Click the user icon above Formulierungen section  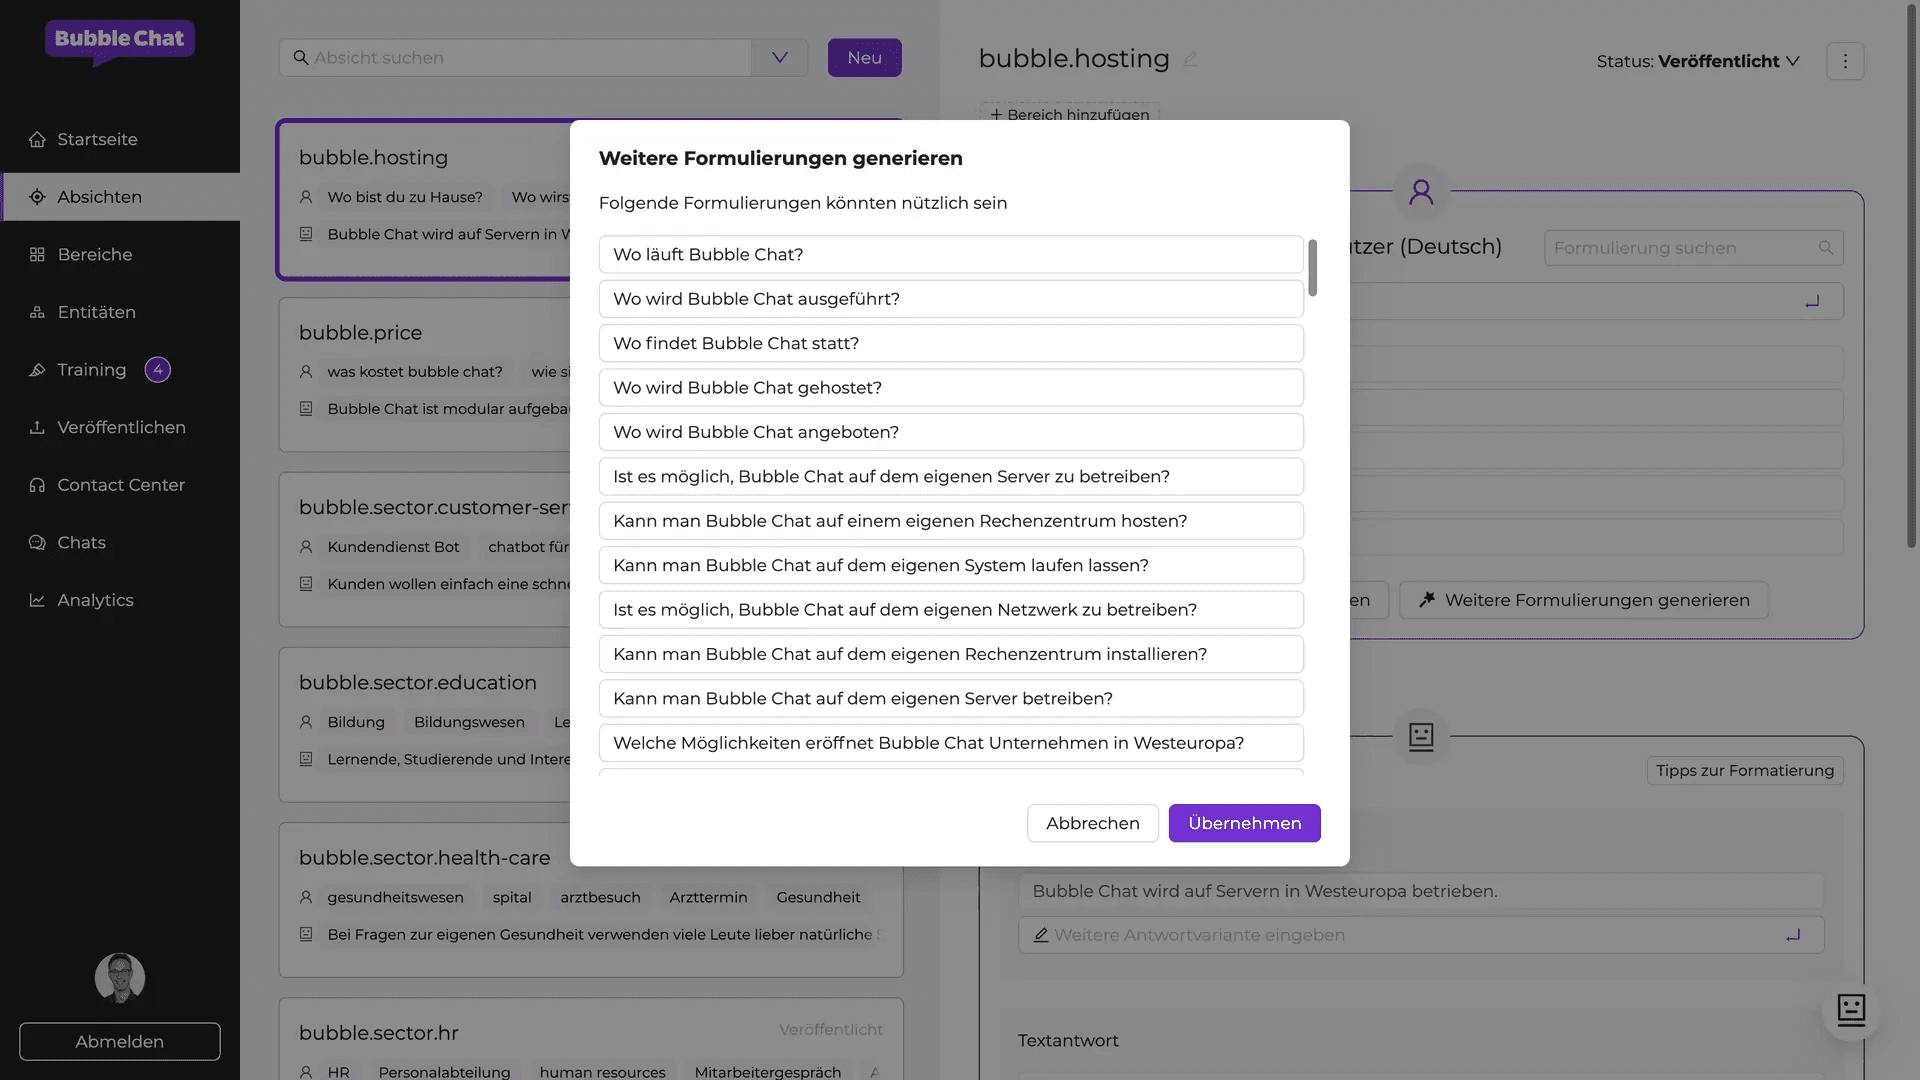1421,191
